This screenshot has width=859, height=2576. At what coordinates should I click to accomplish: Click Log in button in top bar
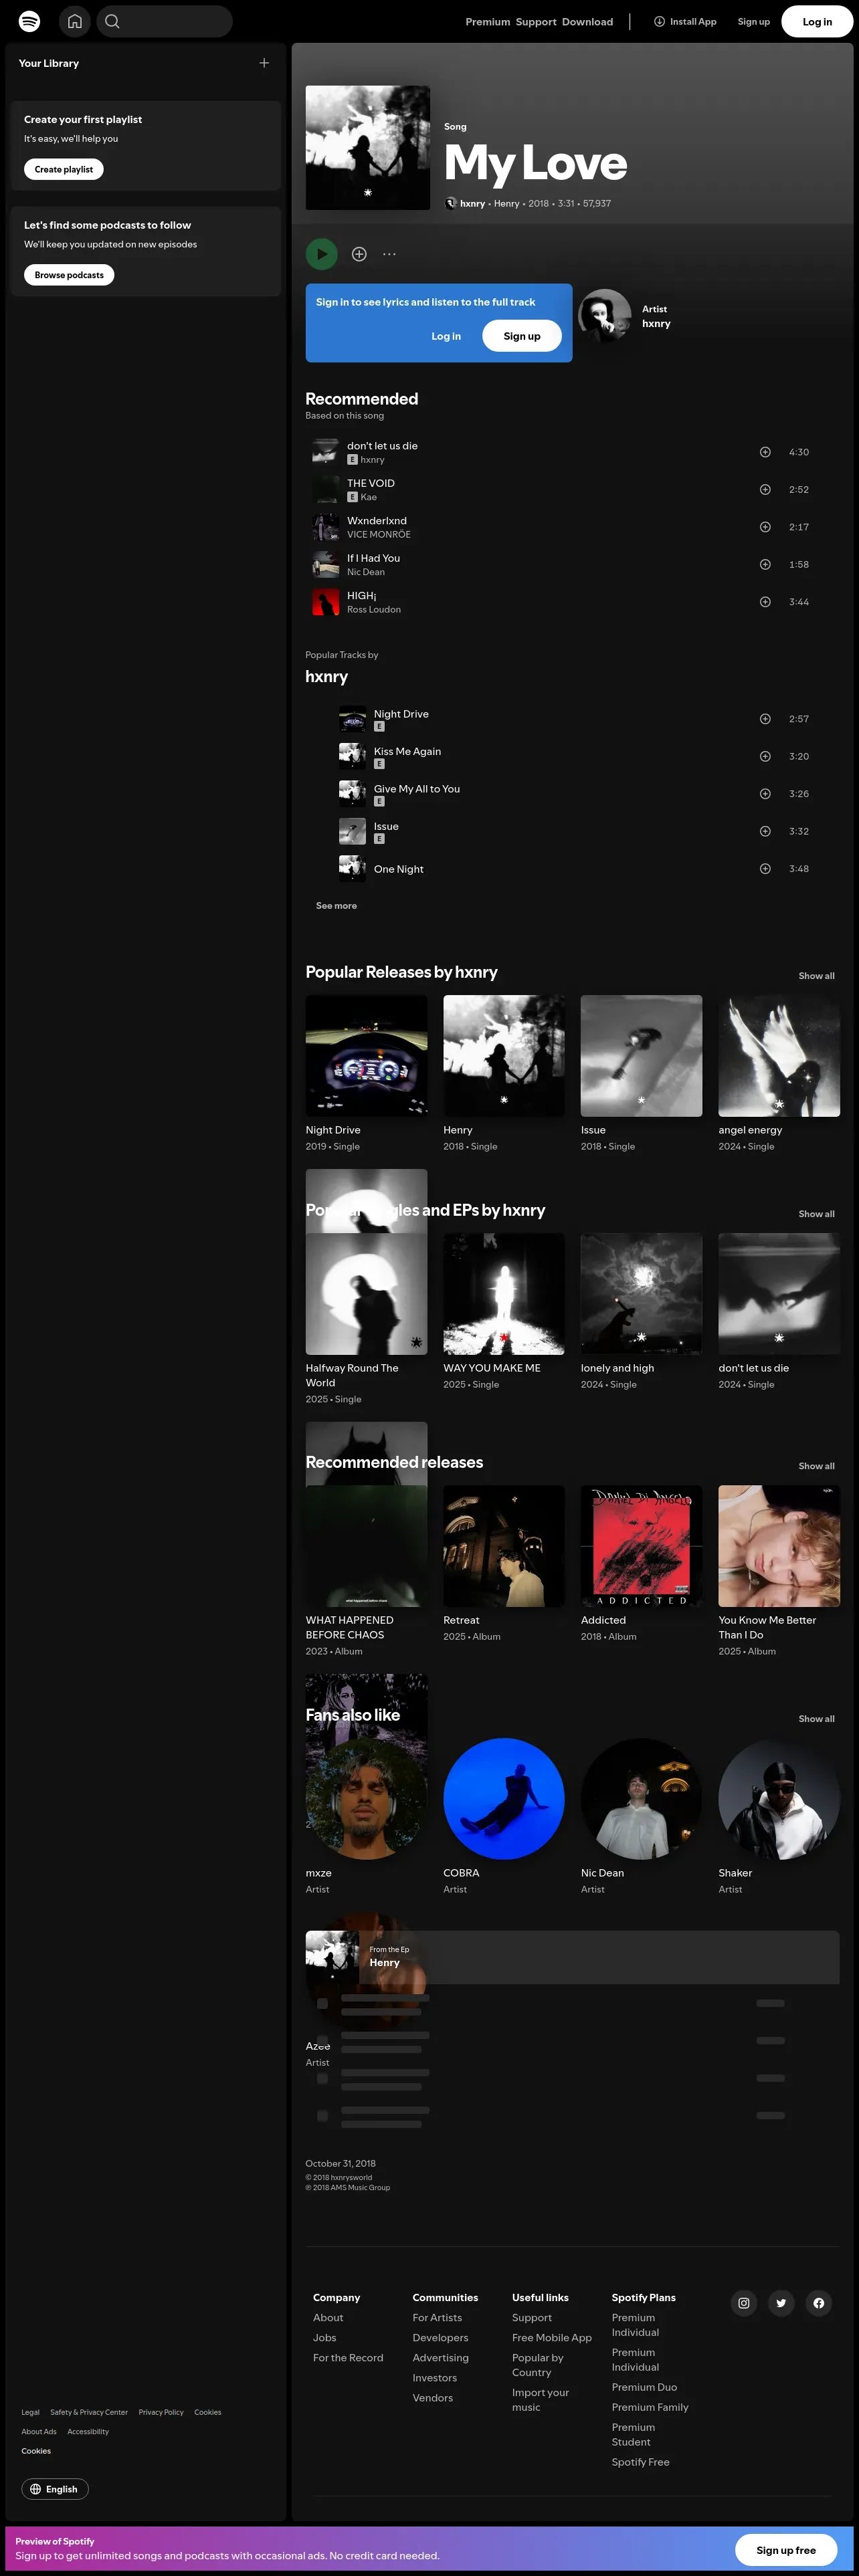817,21
